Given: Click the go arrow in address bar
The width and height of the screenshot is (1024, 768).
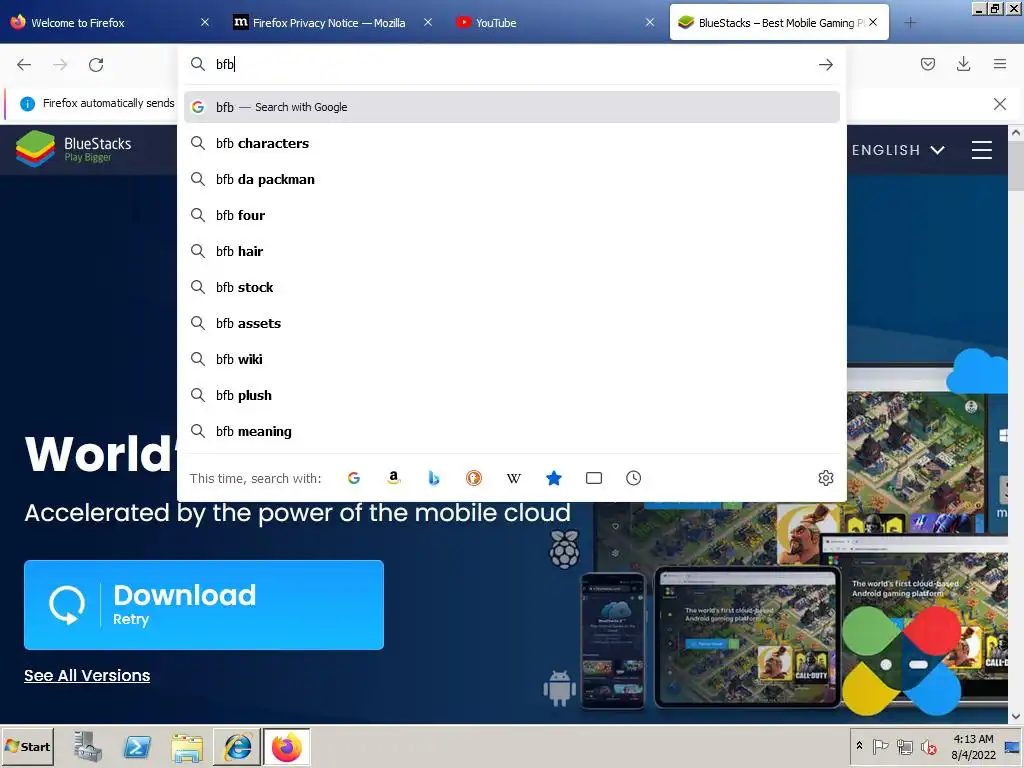Looking at the screenshot, I should tap(825, 65).
